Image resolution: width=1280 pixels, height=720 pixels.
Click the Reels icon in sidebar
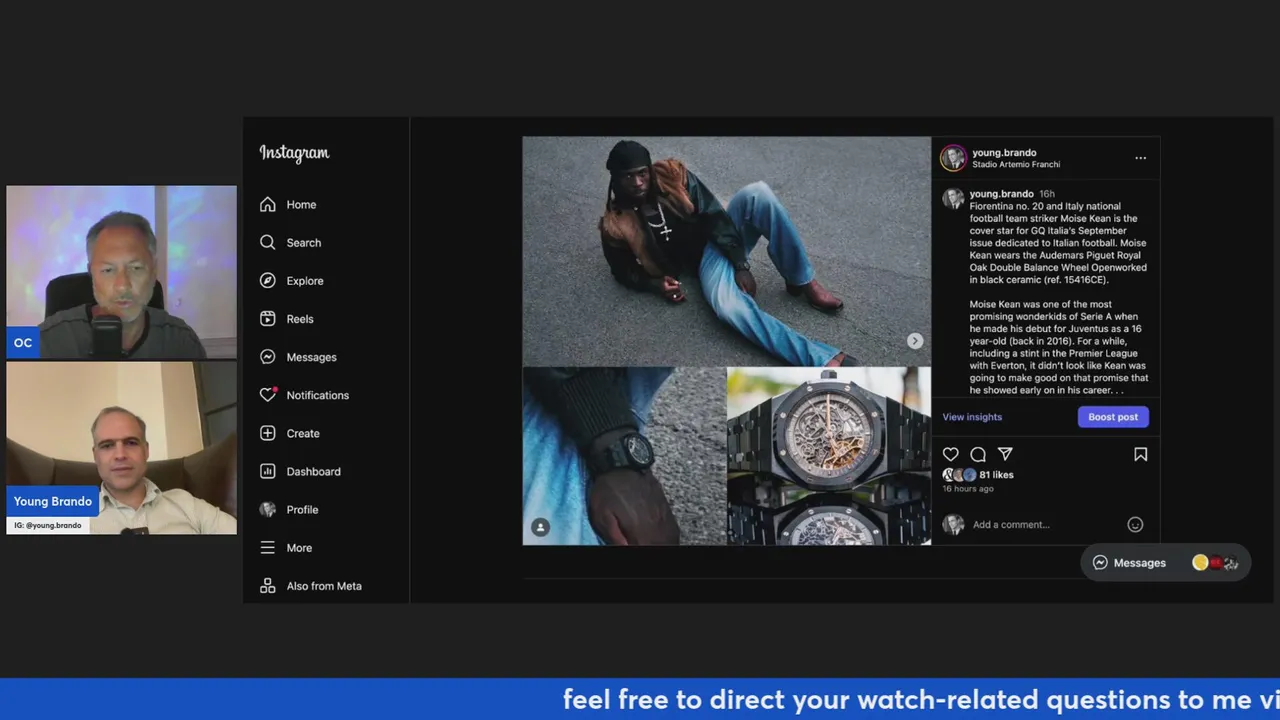267,318
